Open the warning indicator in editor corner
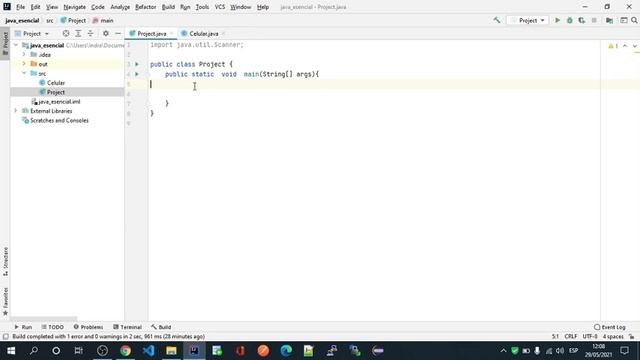The width and height of the screenshot is (640, 360). pos(613,46)
